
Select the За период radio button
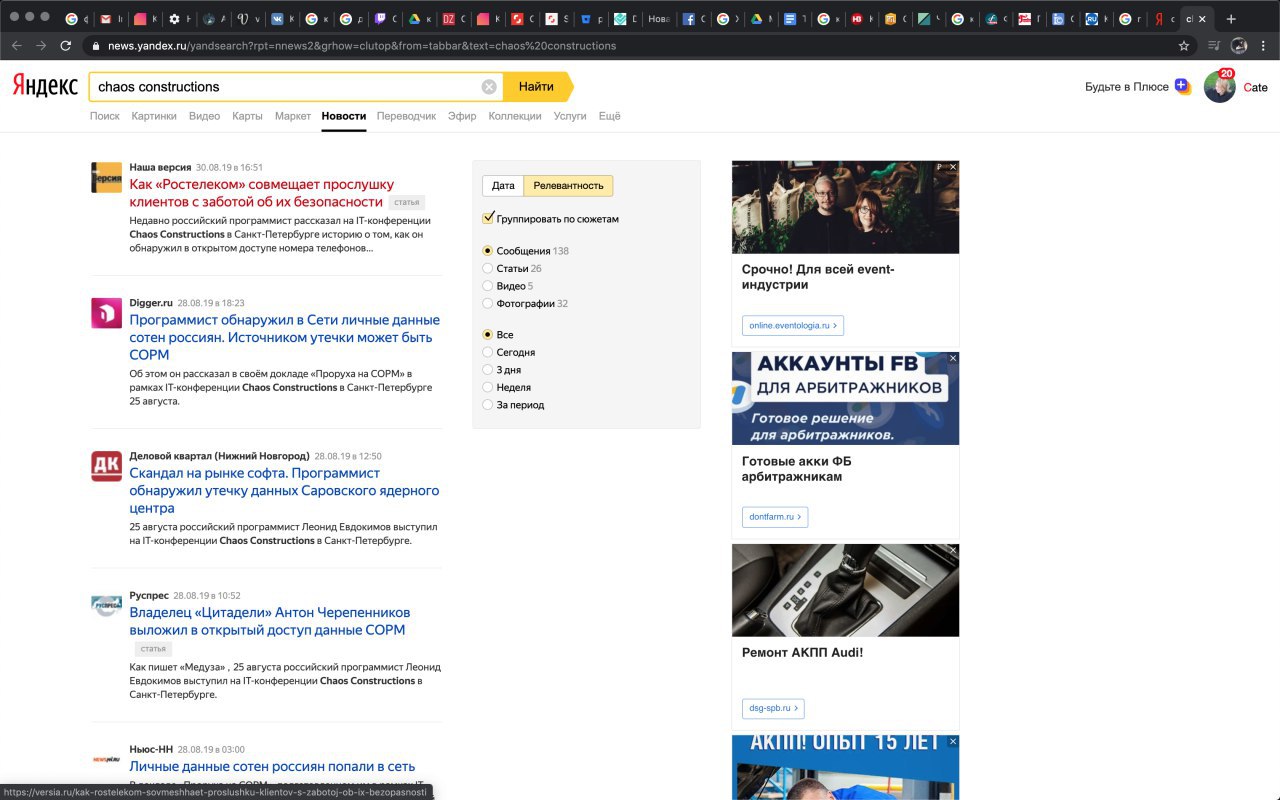point(488,405)
